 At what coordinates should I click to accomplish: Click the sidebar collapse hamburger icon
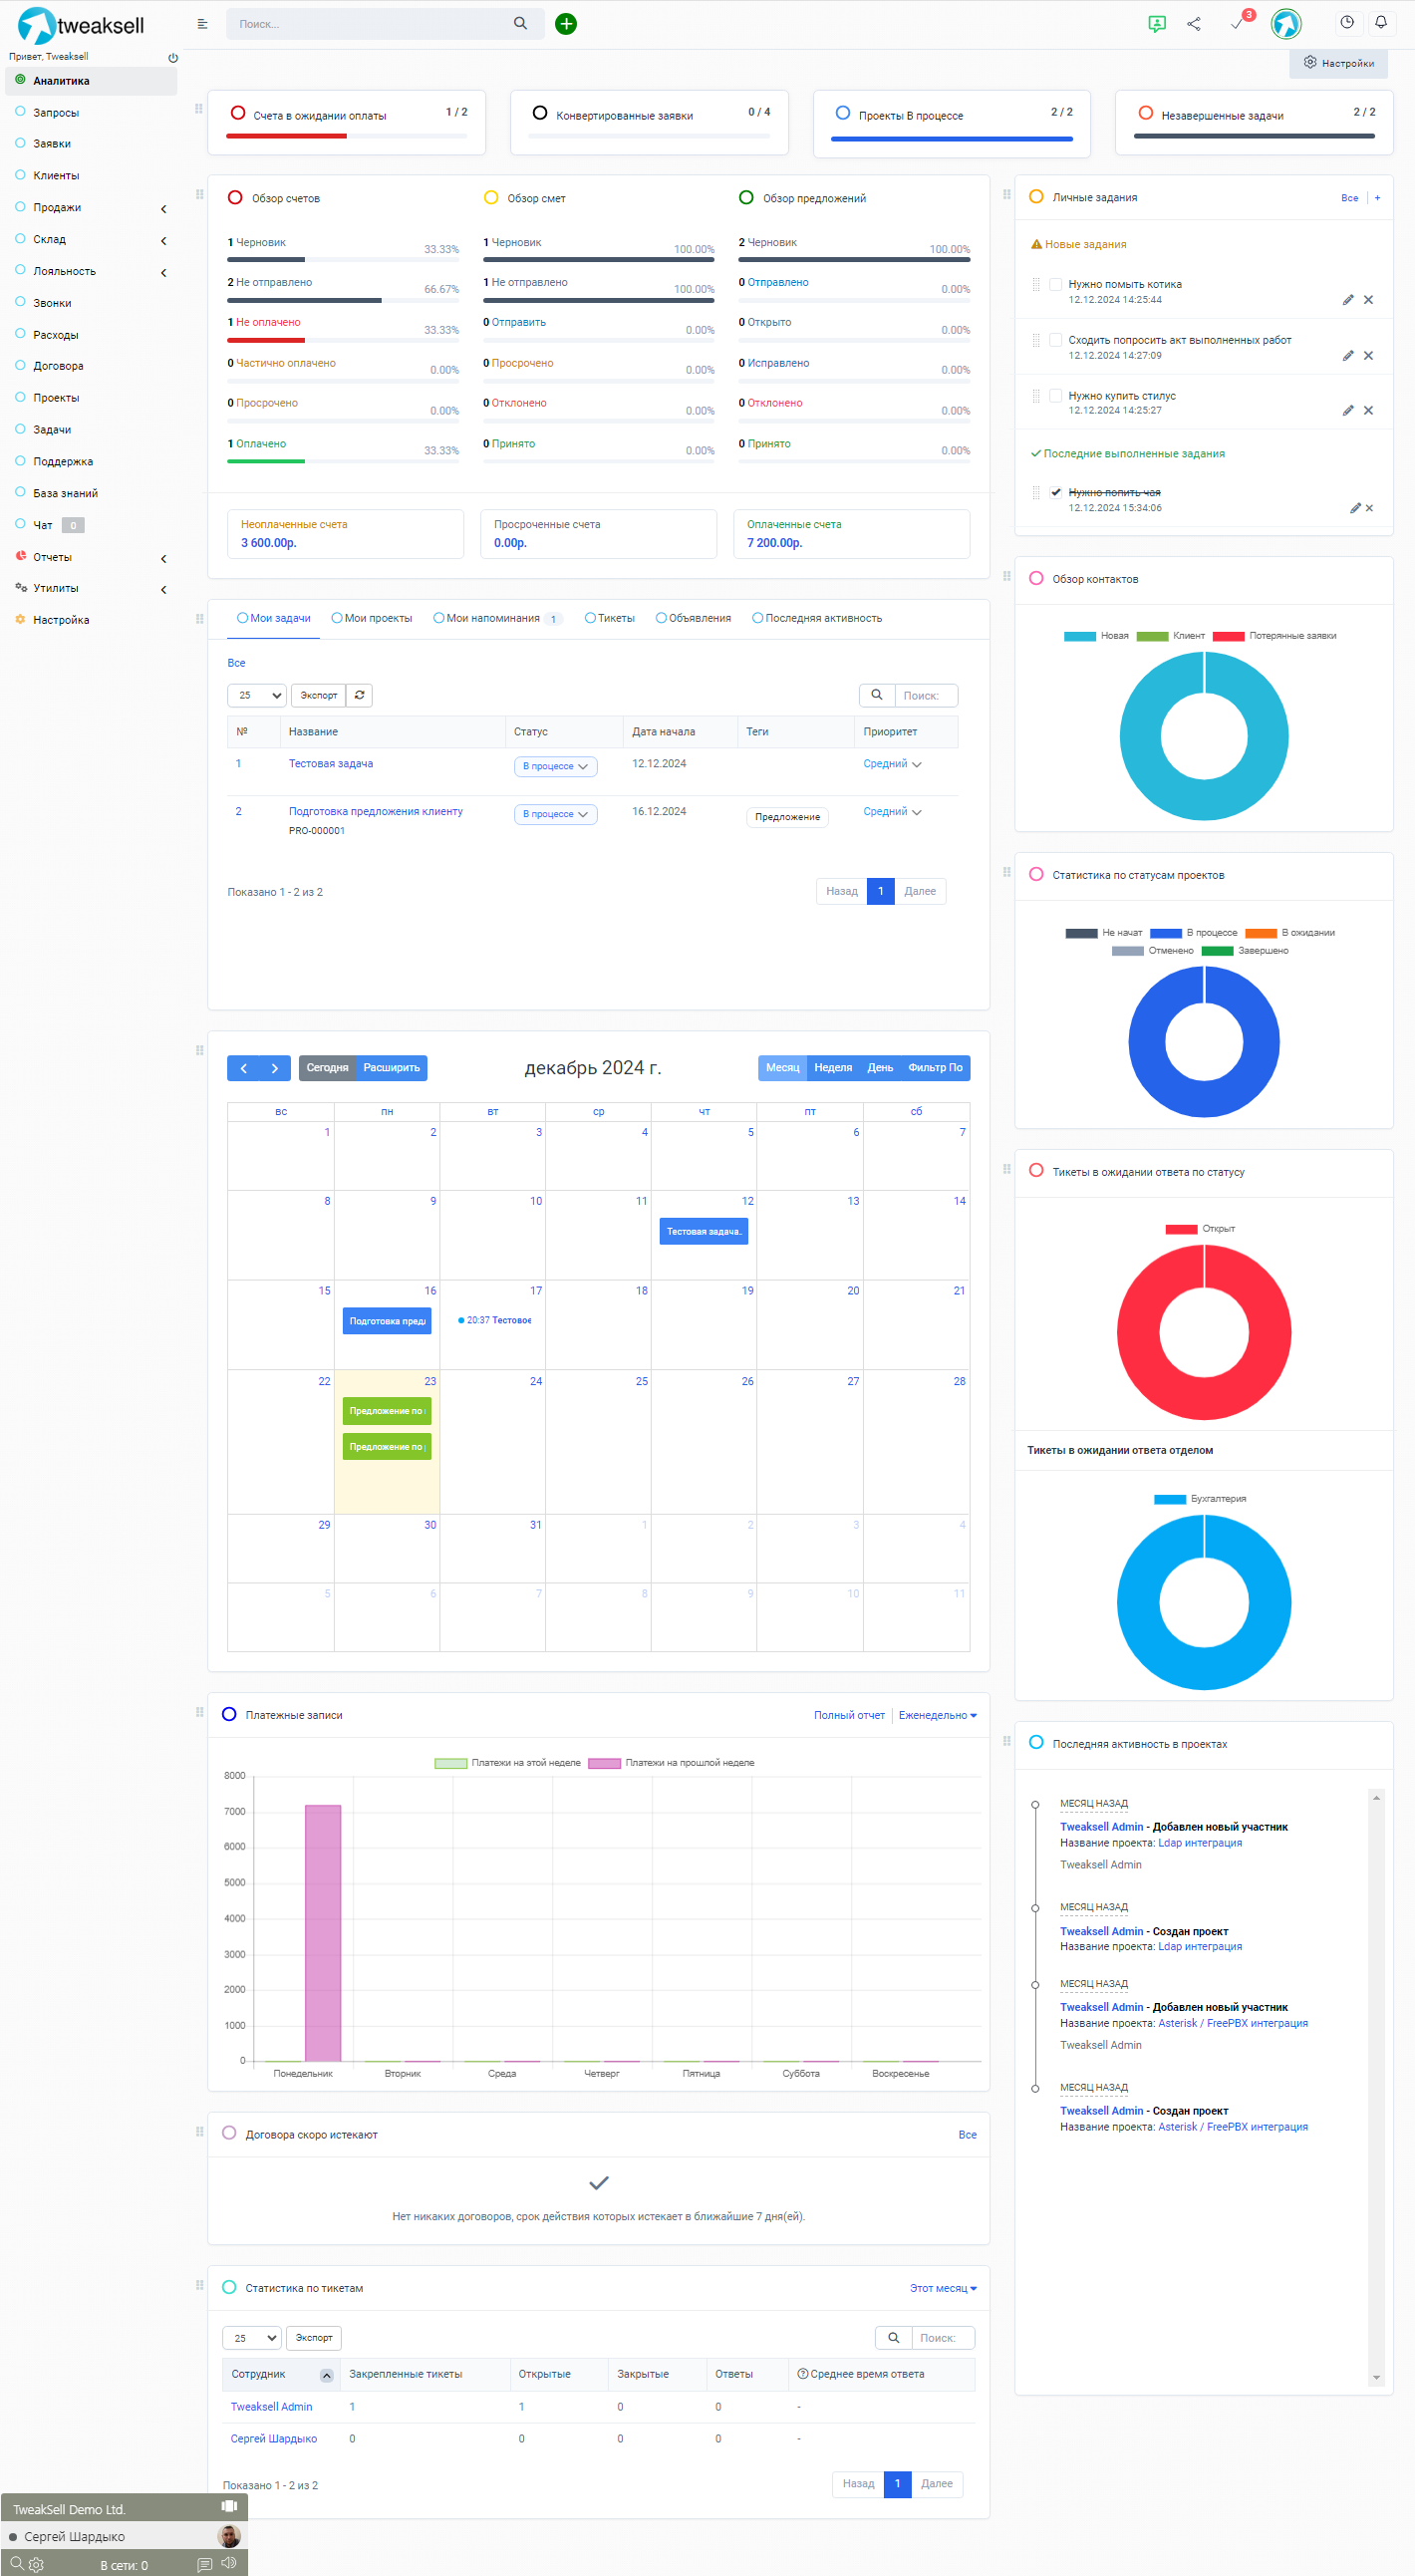click(202, 24)
